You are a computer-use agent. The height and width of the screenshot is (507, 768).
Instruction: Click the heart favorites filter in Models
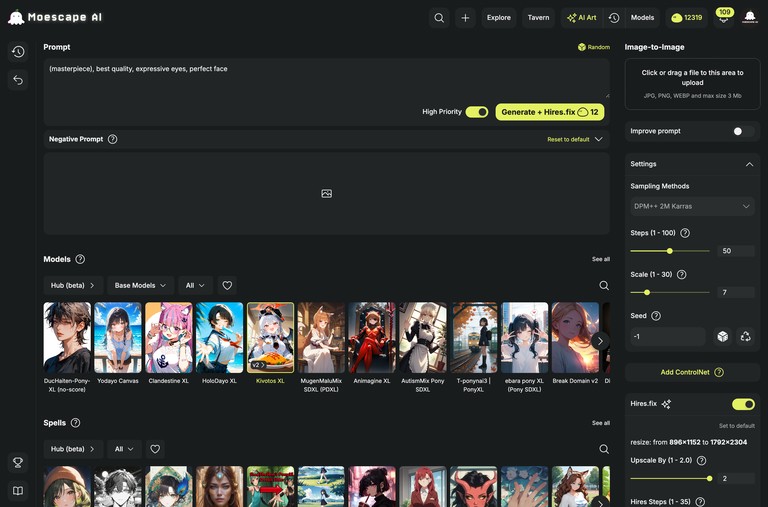227,285
